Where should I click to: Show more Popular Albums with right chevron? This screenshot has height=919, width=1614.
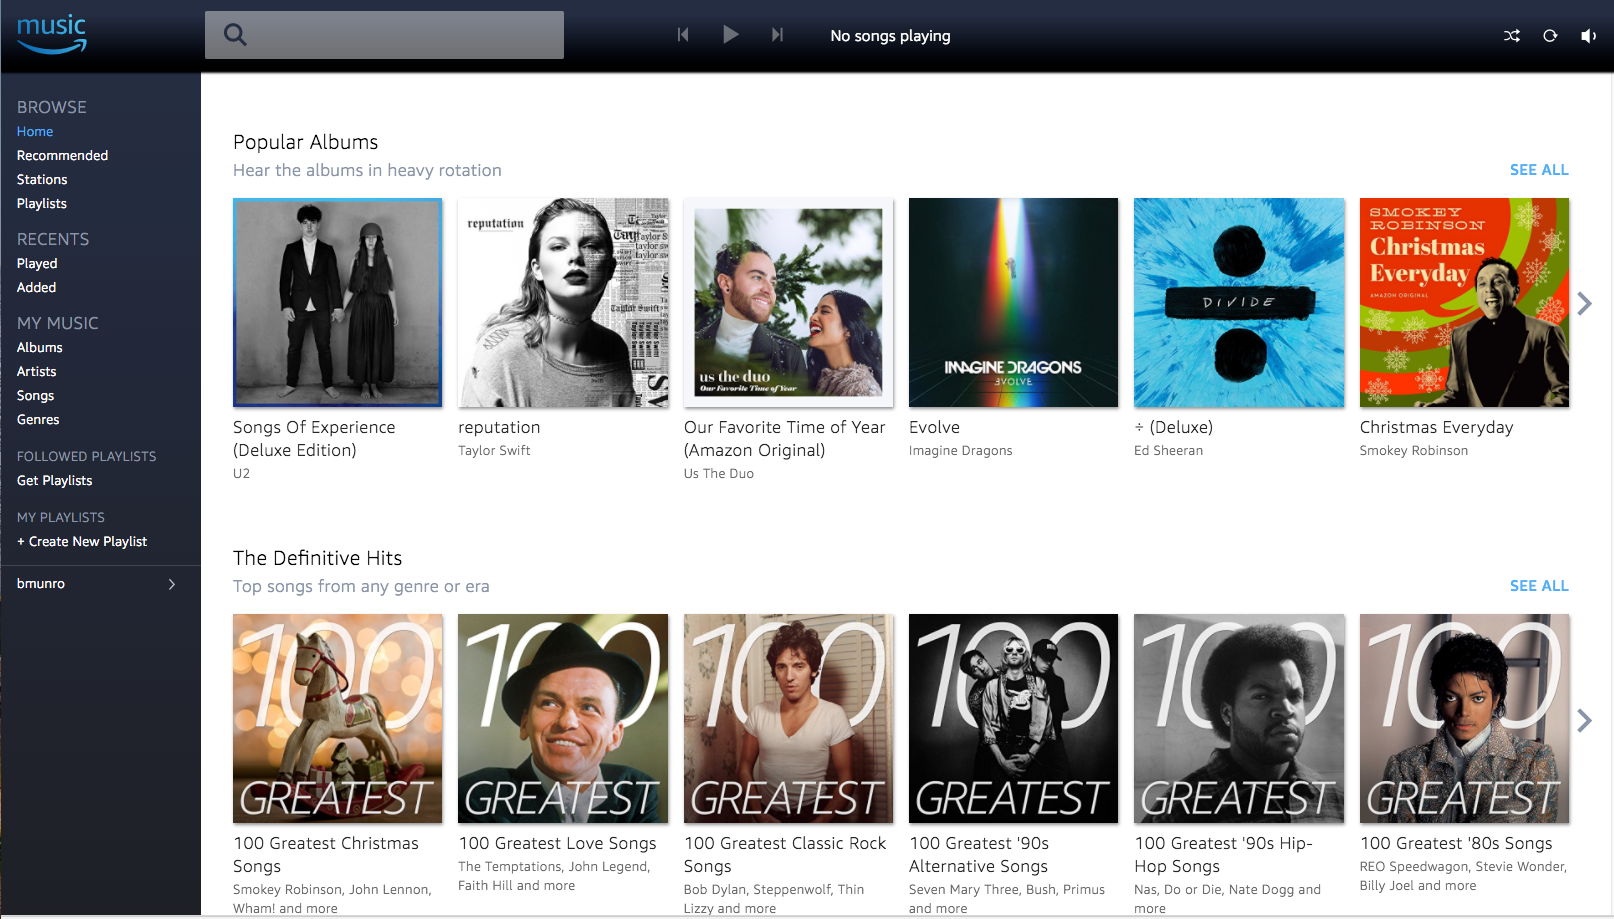(1584, 303)
